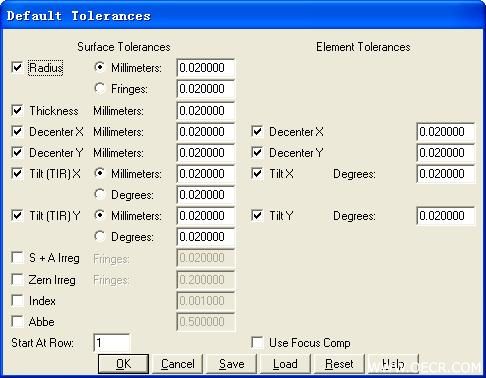
Task: Enable Use Focus Comp checkbox
Action: click(x=257, y=342)
